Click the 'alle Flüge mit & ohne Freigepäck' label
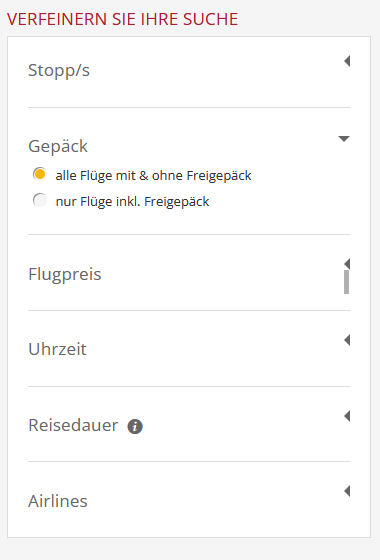380x560 pixels. click(154, 176)
